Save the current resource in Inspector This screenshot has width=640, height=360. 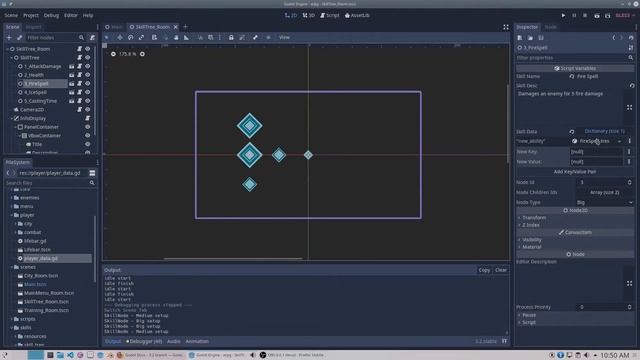(541, 38)
